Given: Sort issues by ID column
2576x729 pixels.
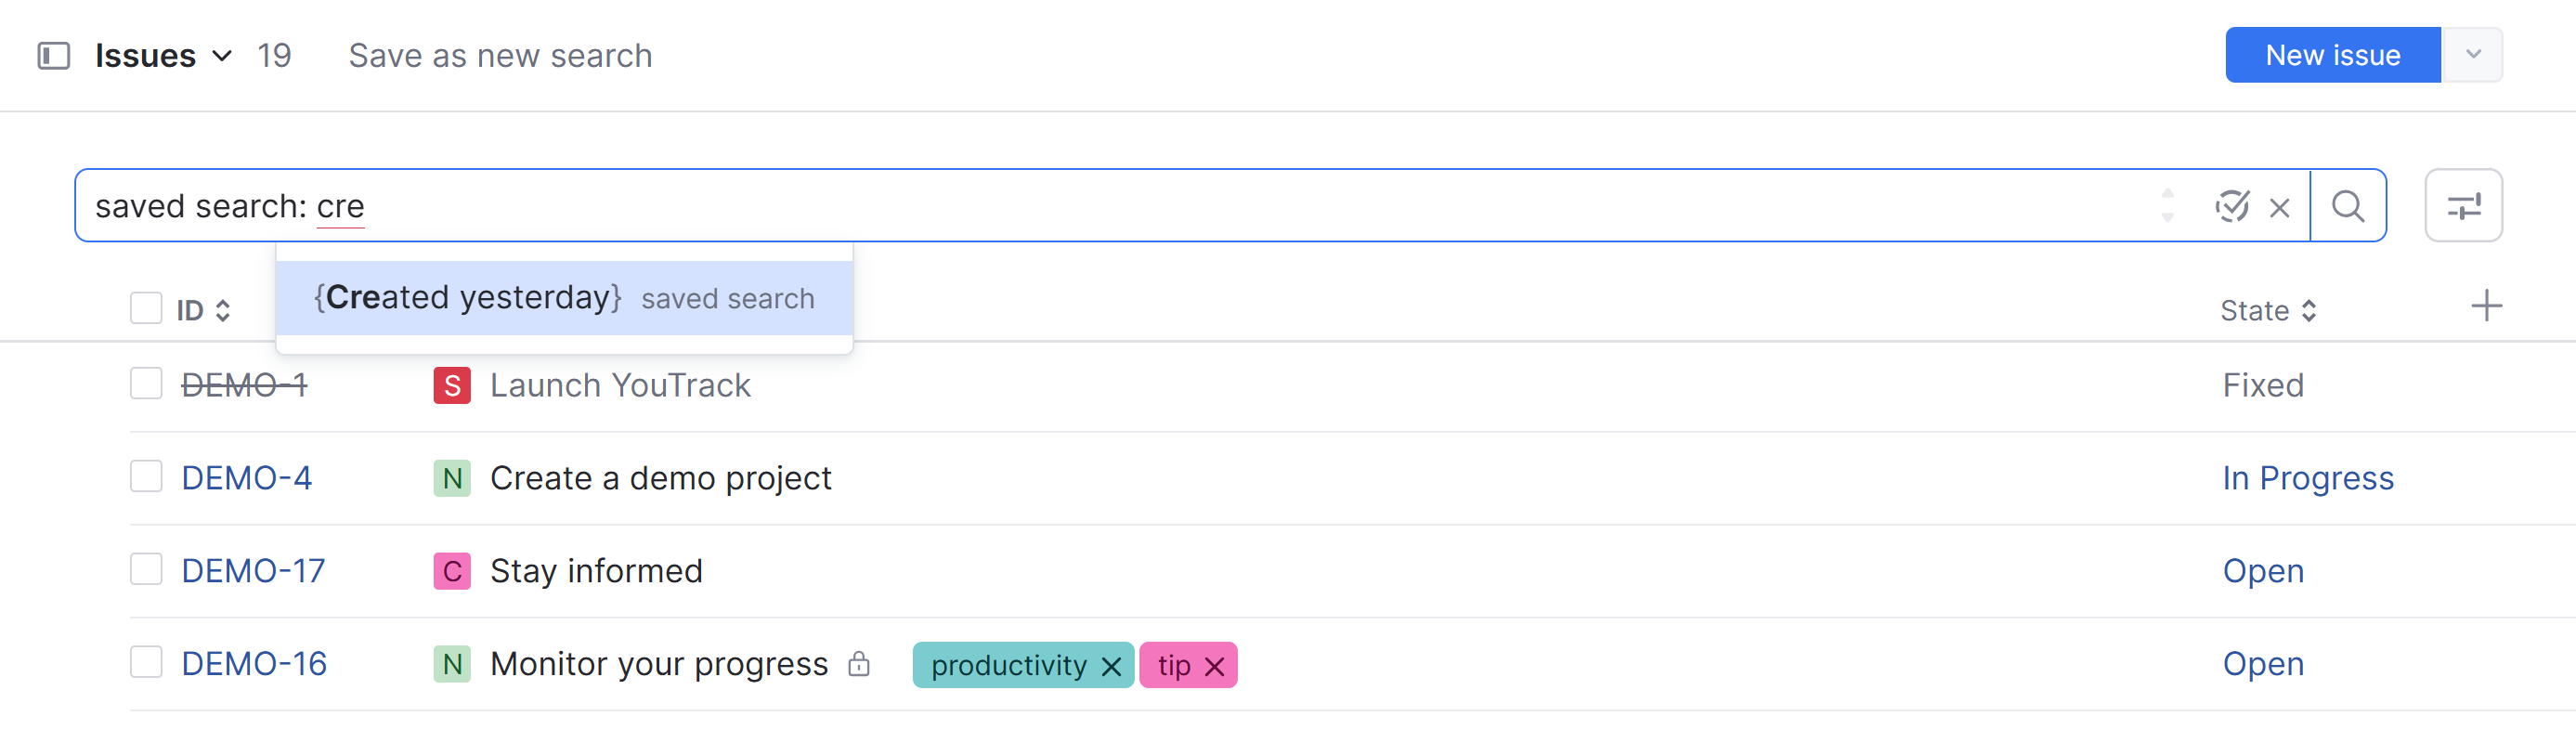Looking at the screenshot, I should (203, 311).
